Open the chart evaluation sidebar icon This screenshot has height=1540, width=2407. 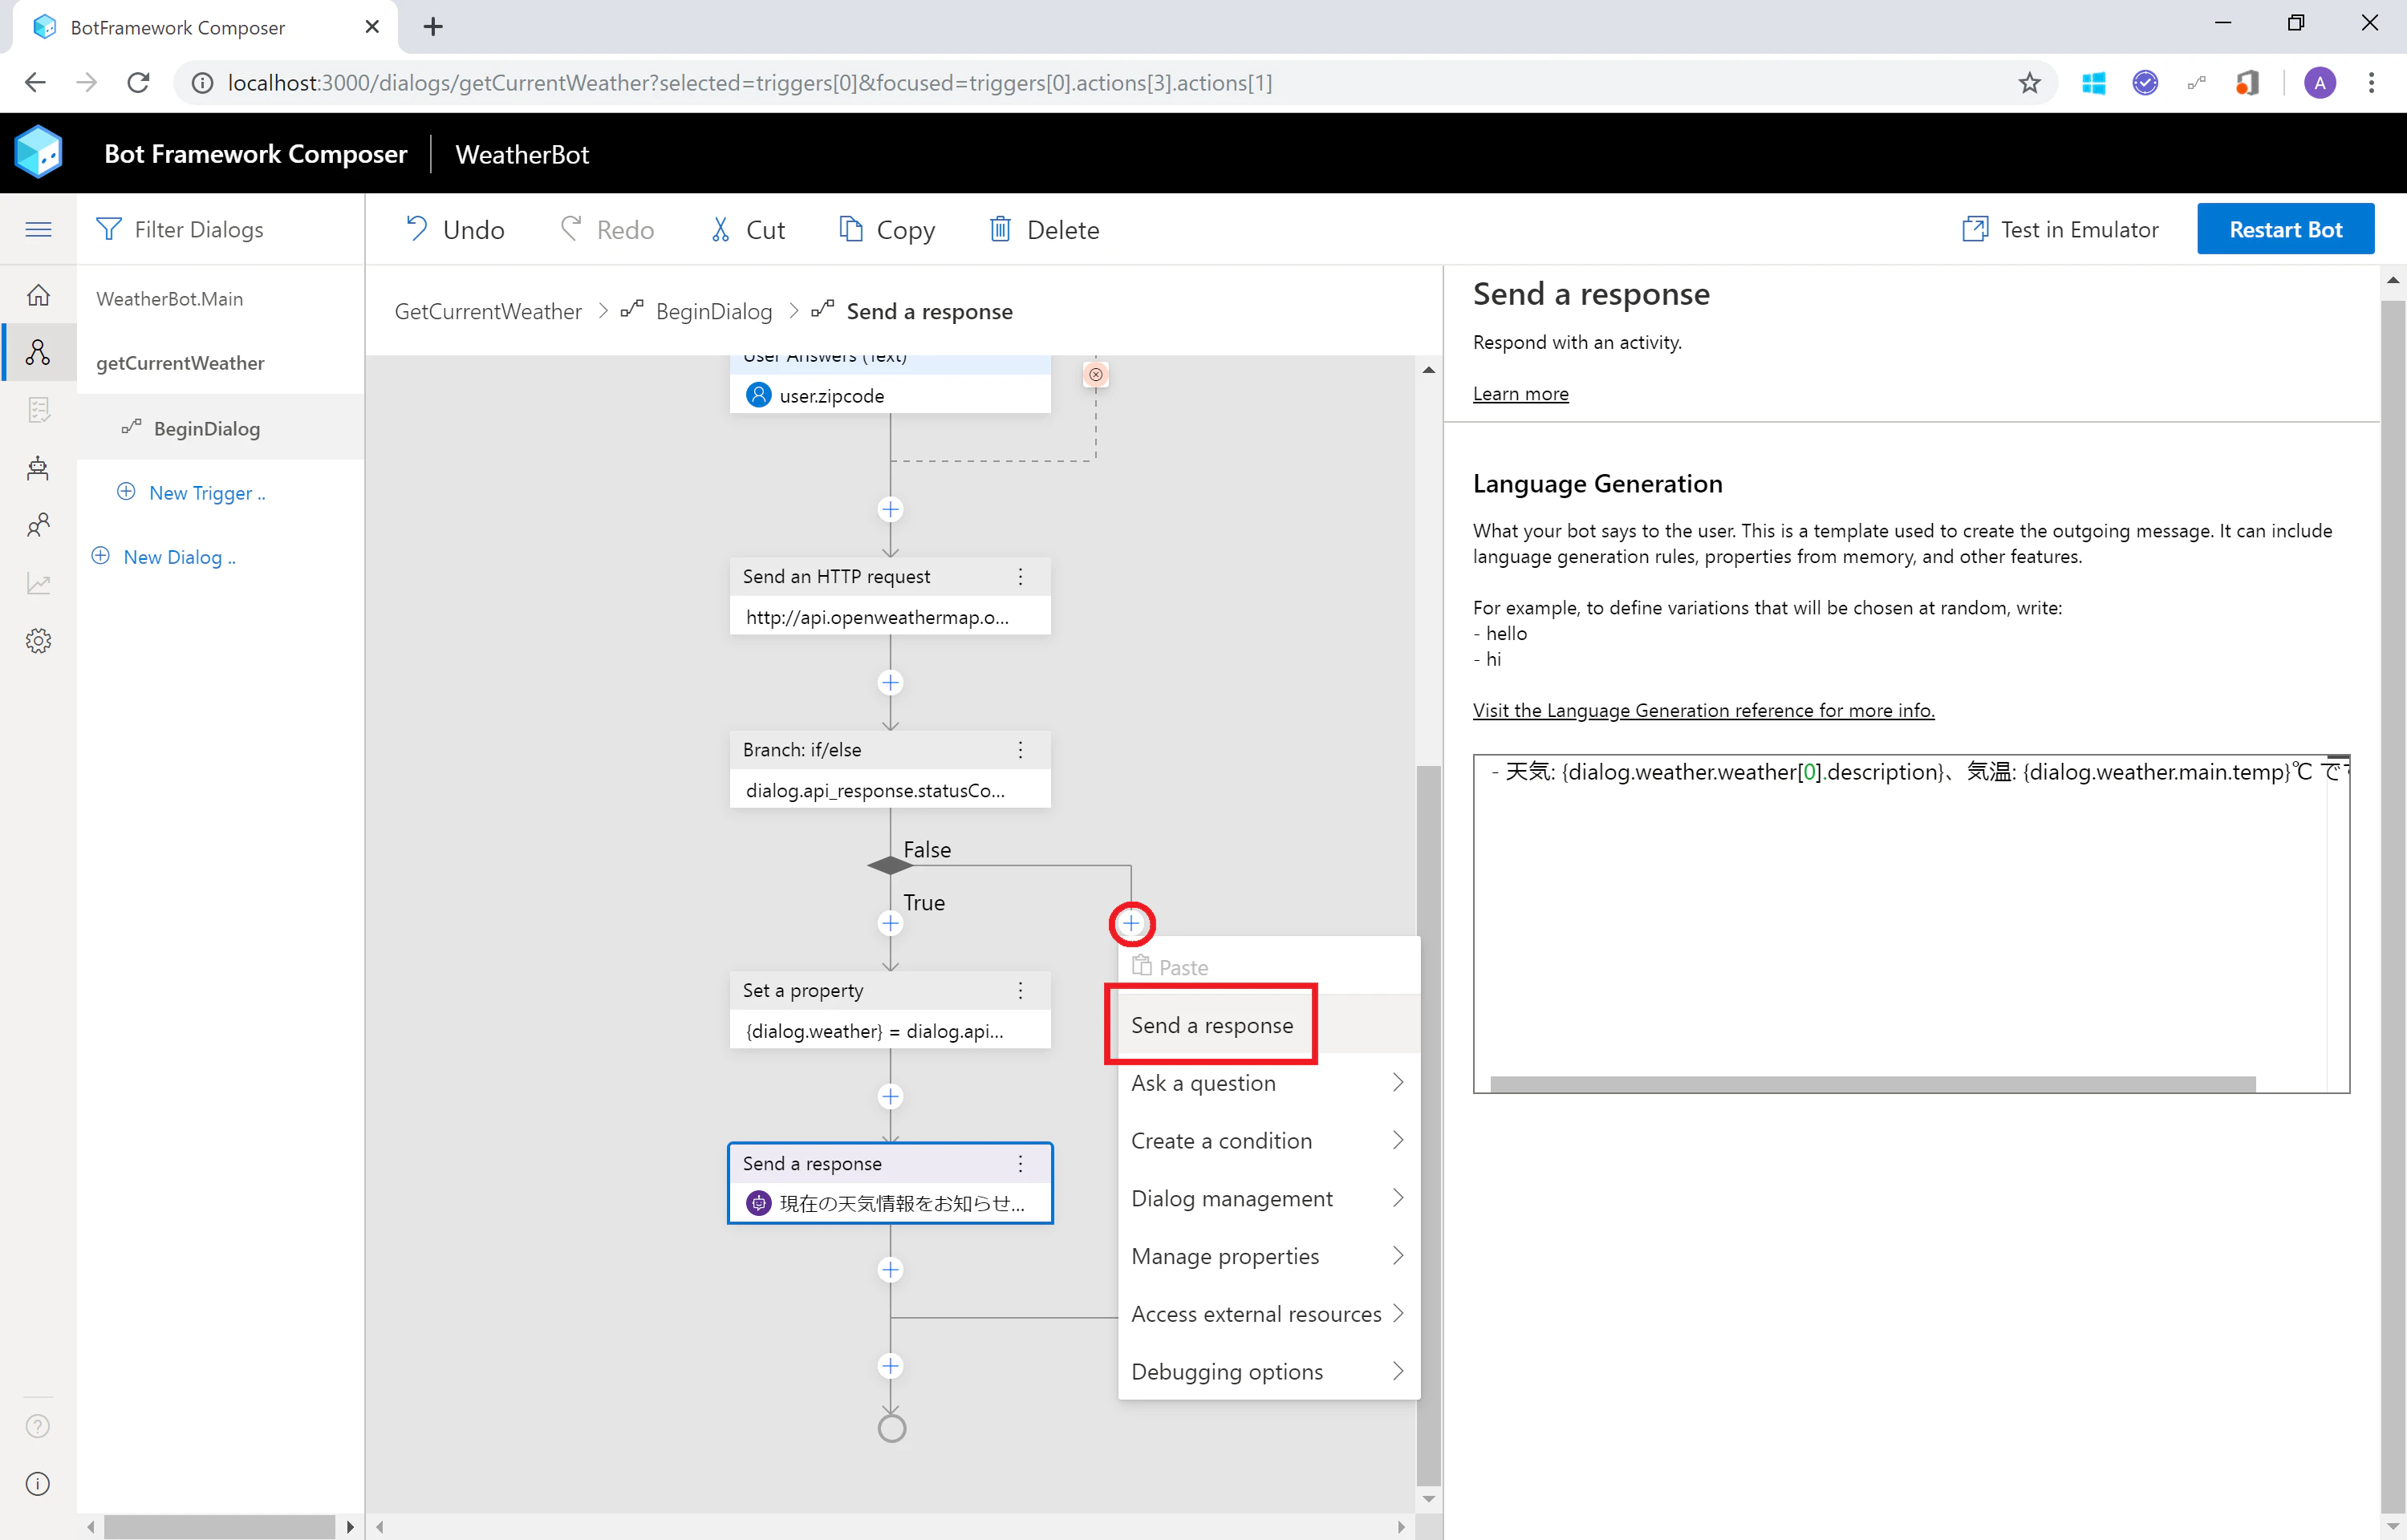[x=38, y=583]
